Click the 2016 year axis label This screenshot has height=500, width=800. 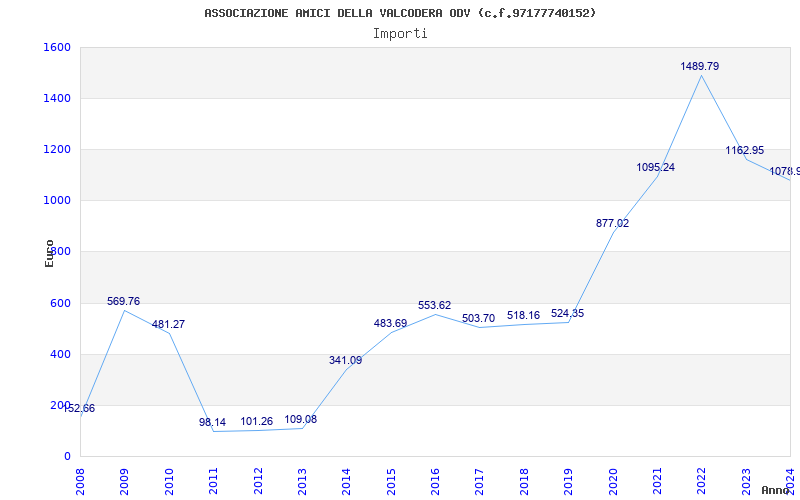(x=435, y=482)
